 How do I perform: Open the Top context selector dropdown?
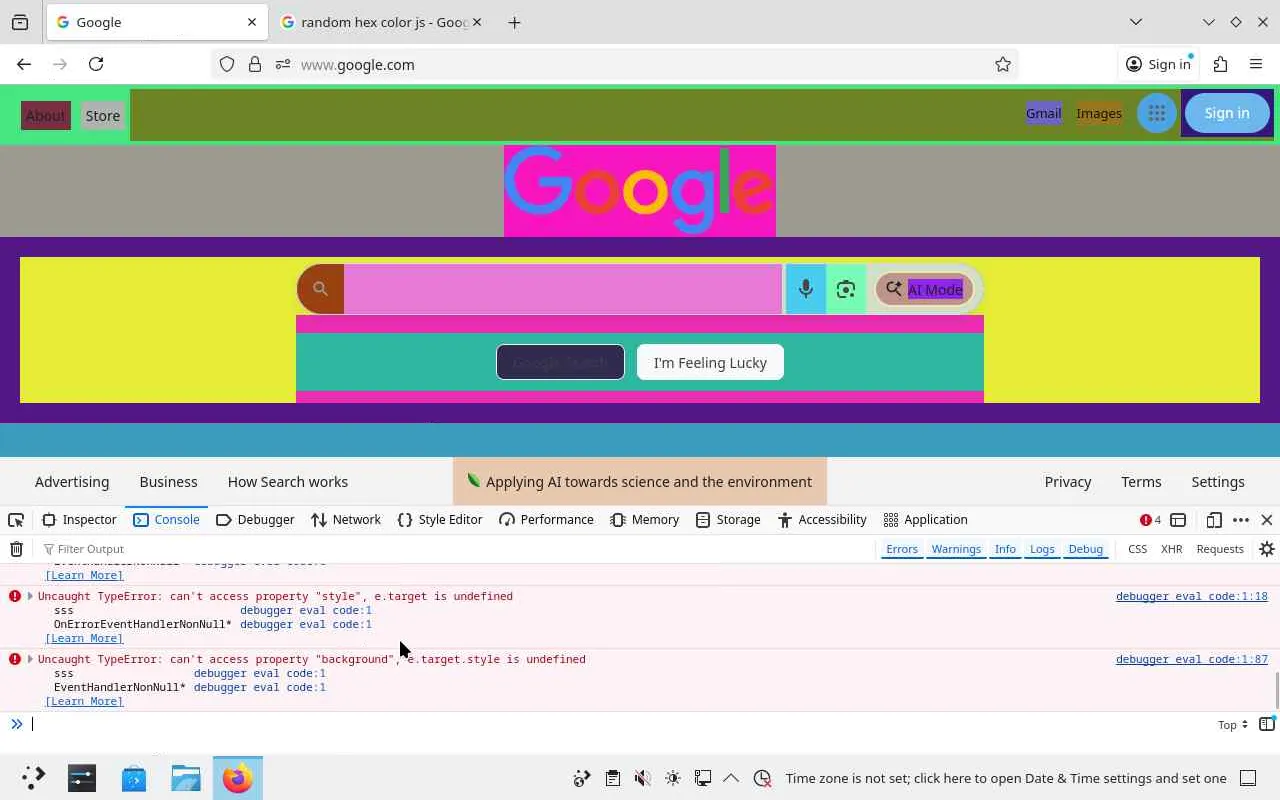(x=1232, y=724)
